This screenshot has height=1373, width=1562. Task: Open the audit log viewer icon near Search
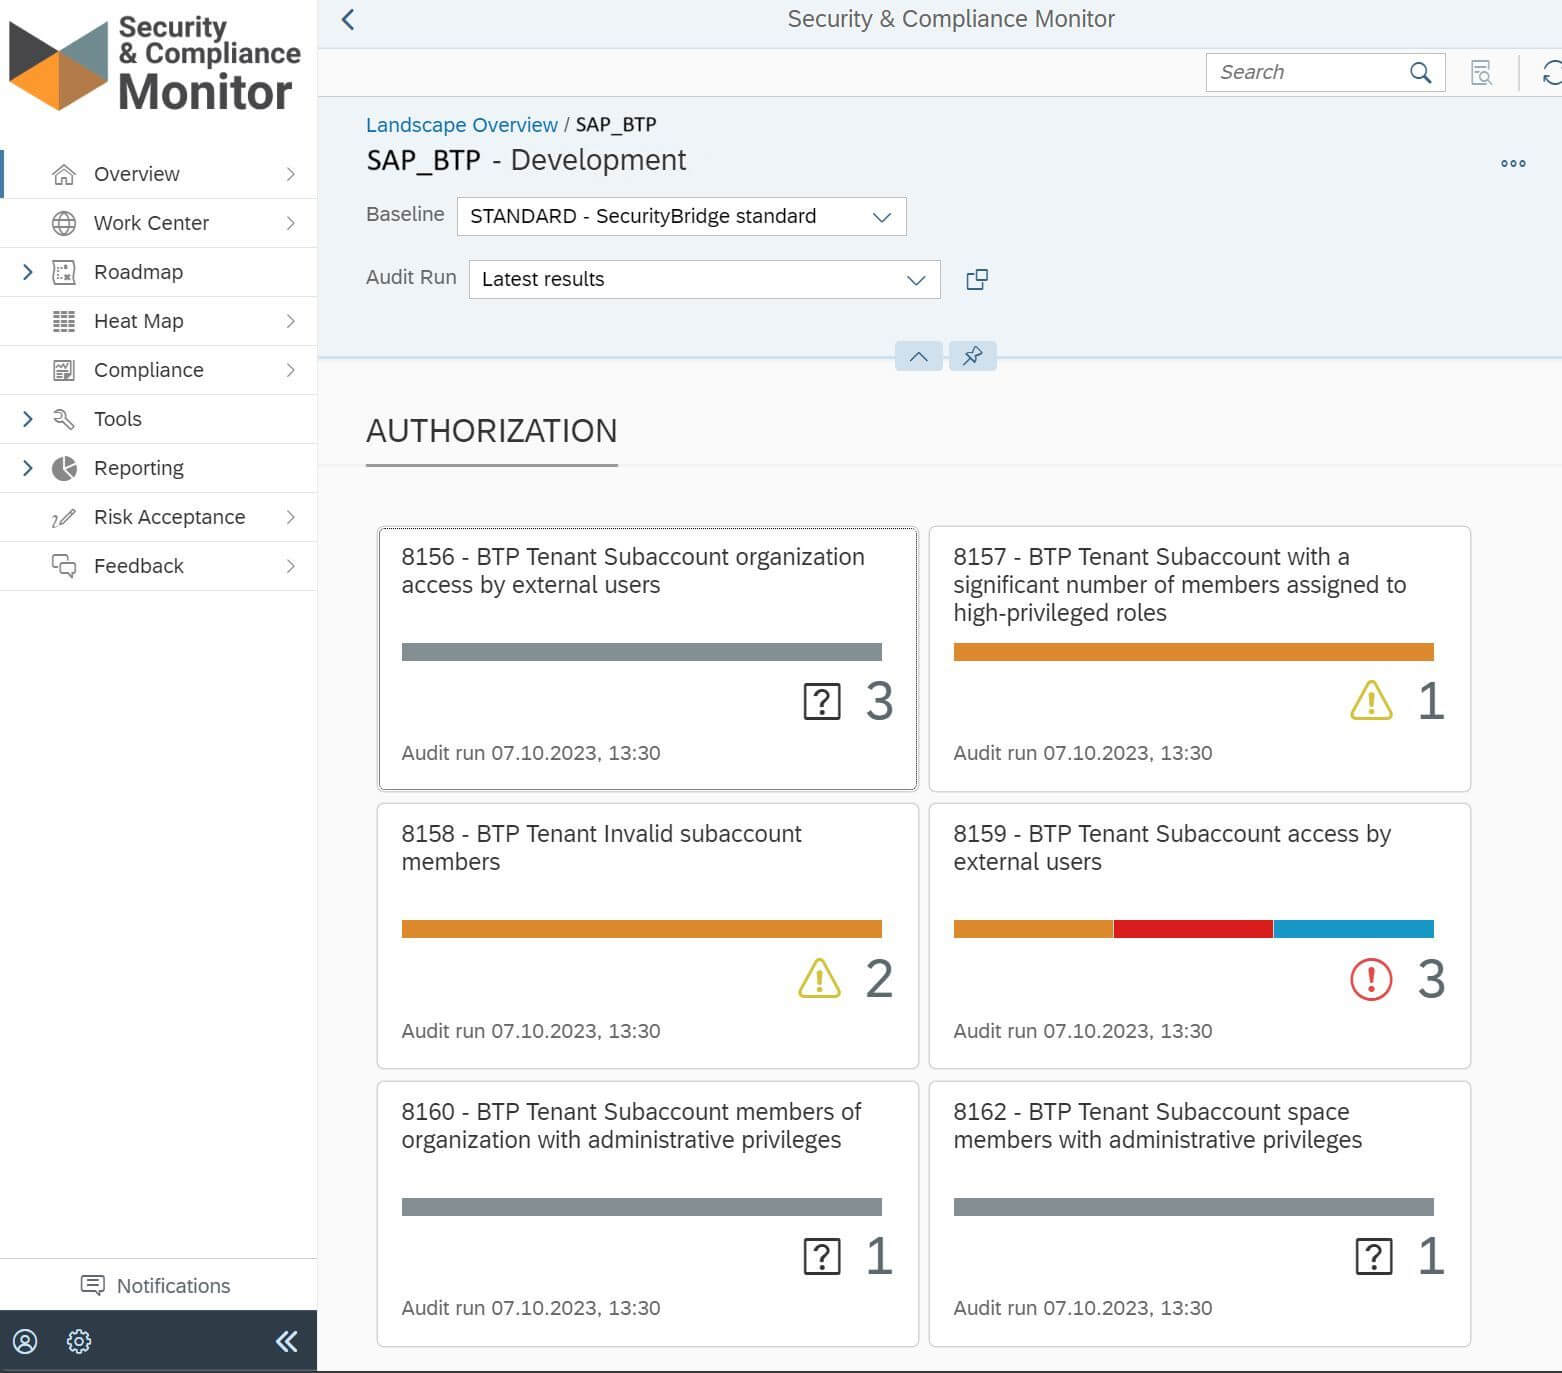[1482, 72]
